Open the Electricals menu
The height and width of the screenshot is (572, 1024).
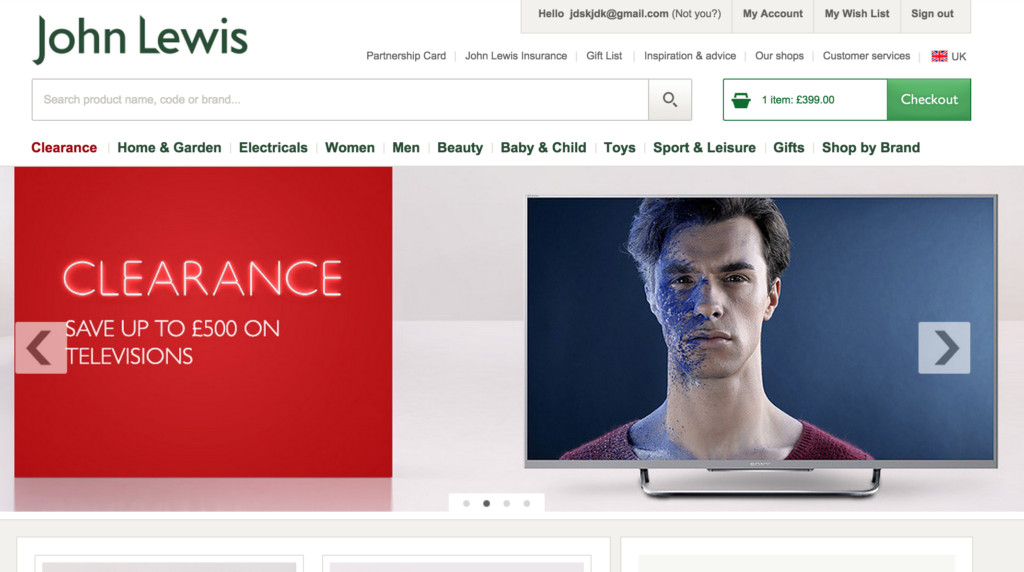[x=273, y=148]
